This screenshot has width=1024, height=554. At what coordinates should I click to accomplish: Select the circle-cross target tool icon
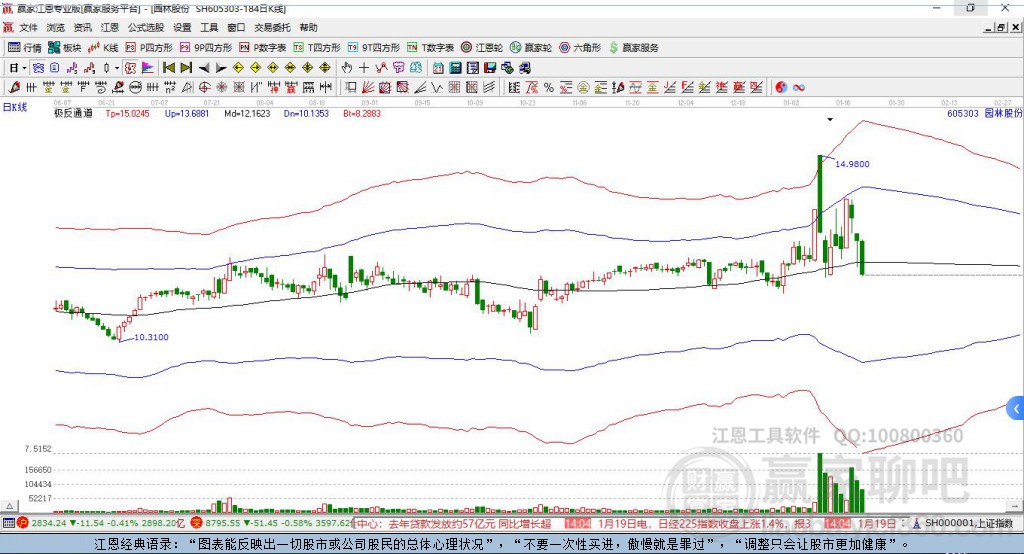(x=204, y=88)
